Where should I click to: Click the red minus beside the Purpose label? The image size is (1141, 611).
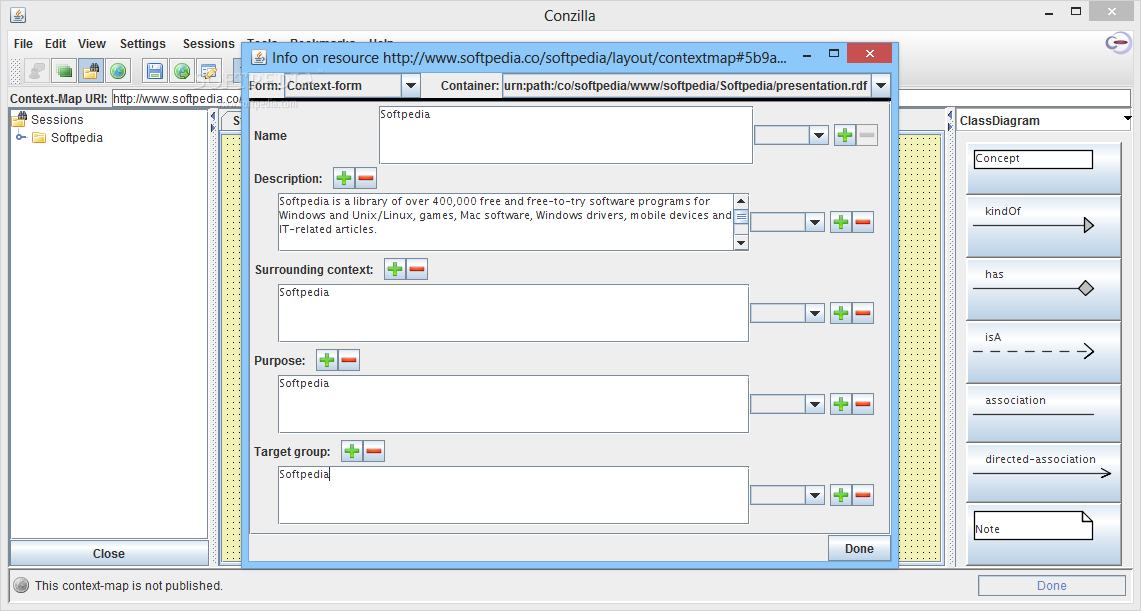pyautogui.click(x=349, y=360)
